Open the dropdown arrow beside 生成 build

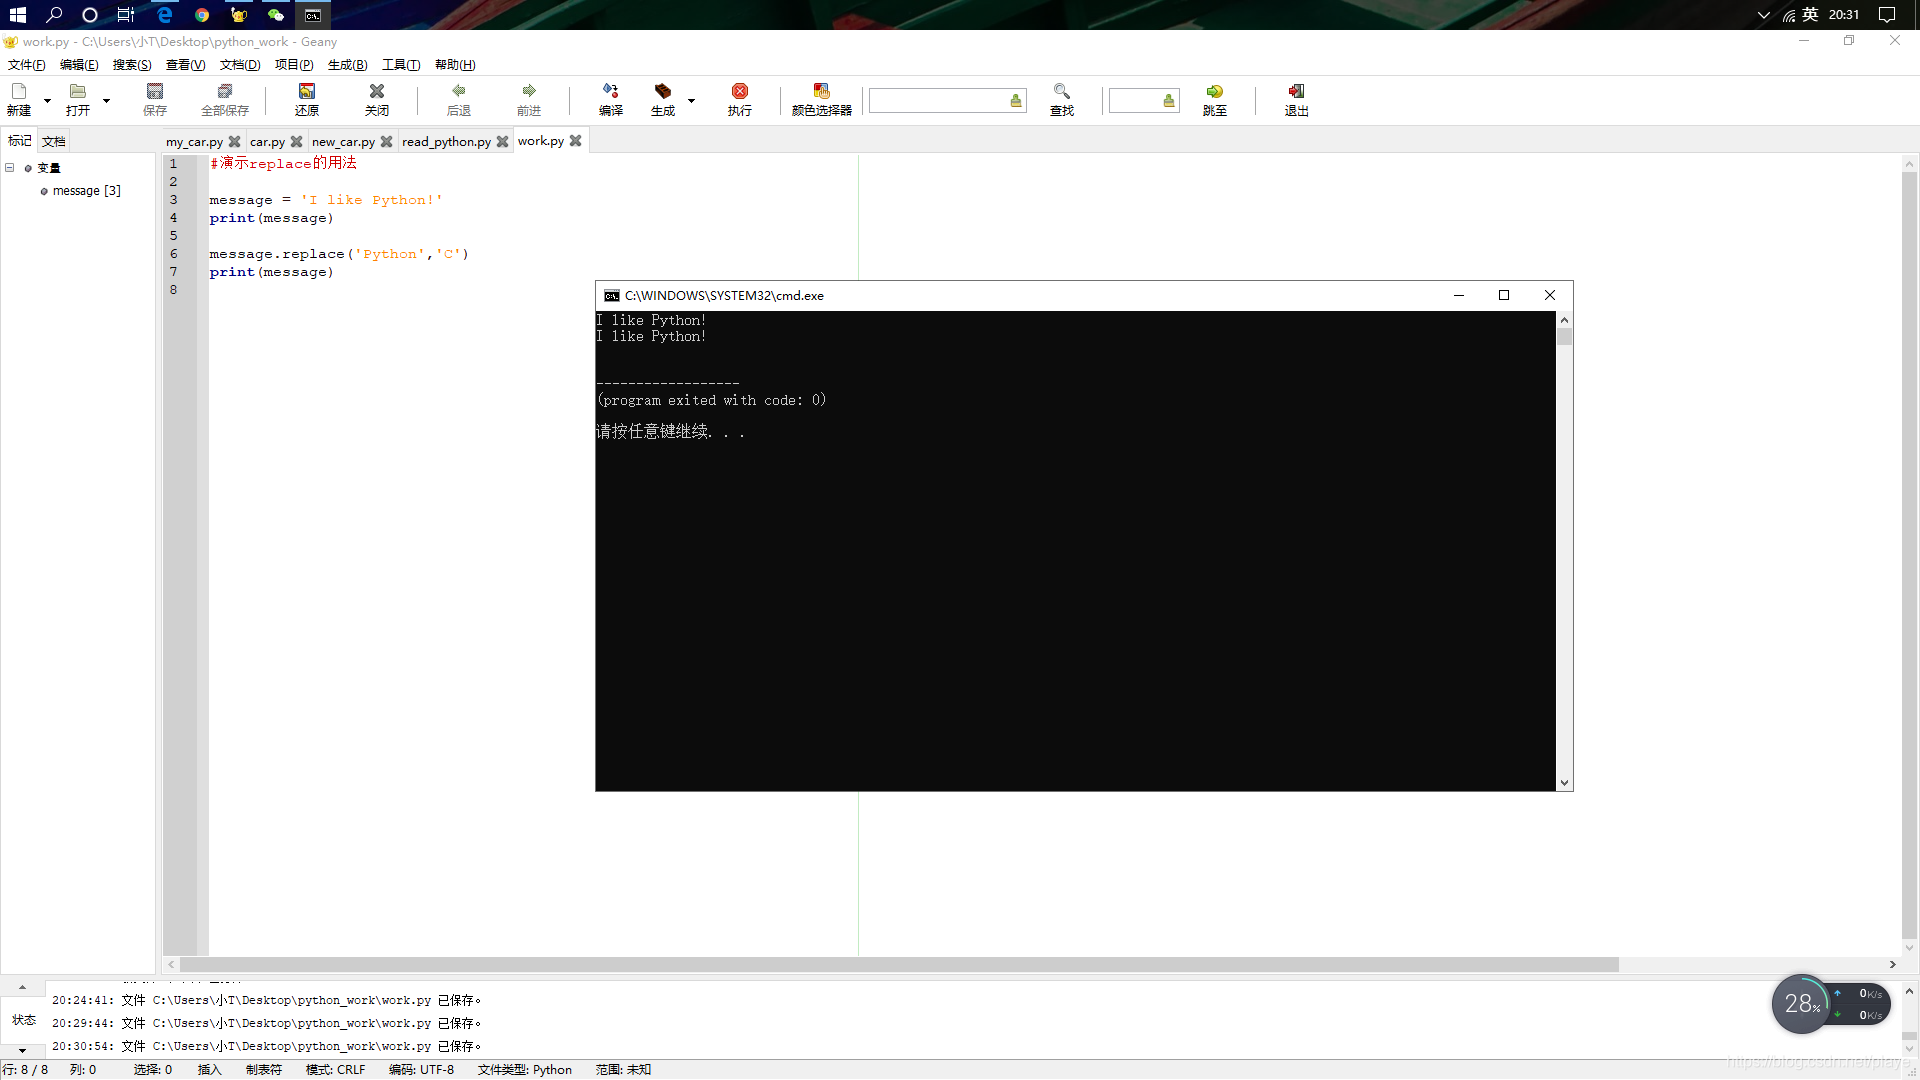(x=691, y=101)
